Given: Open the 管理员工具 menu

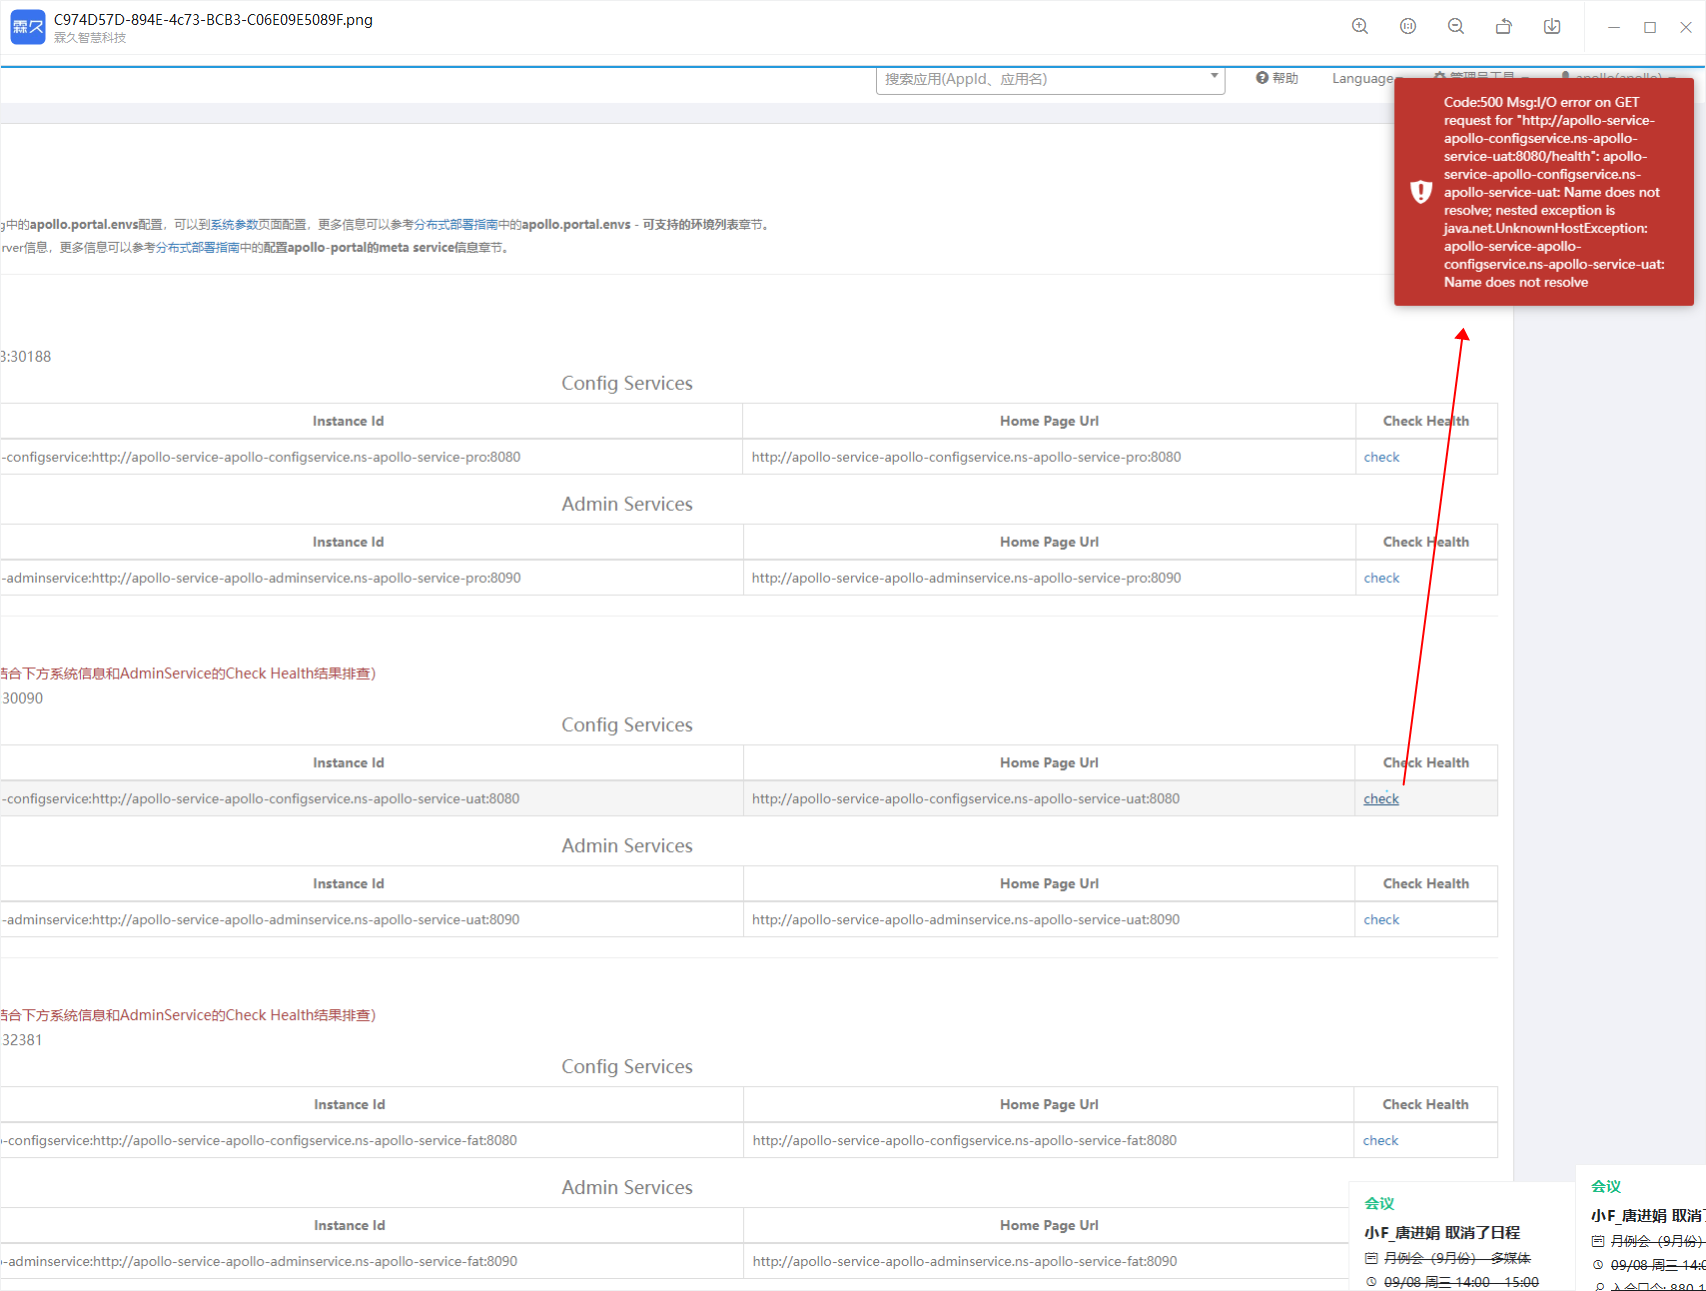Looking at the screenshot, I should [x=1480, y=77].
